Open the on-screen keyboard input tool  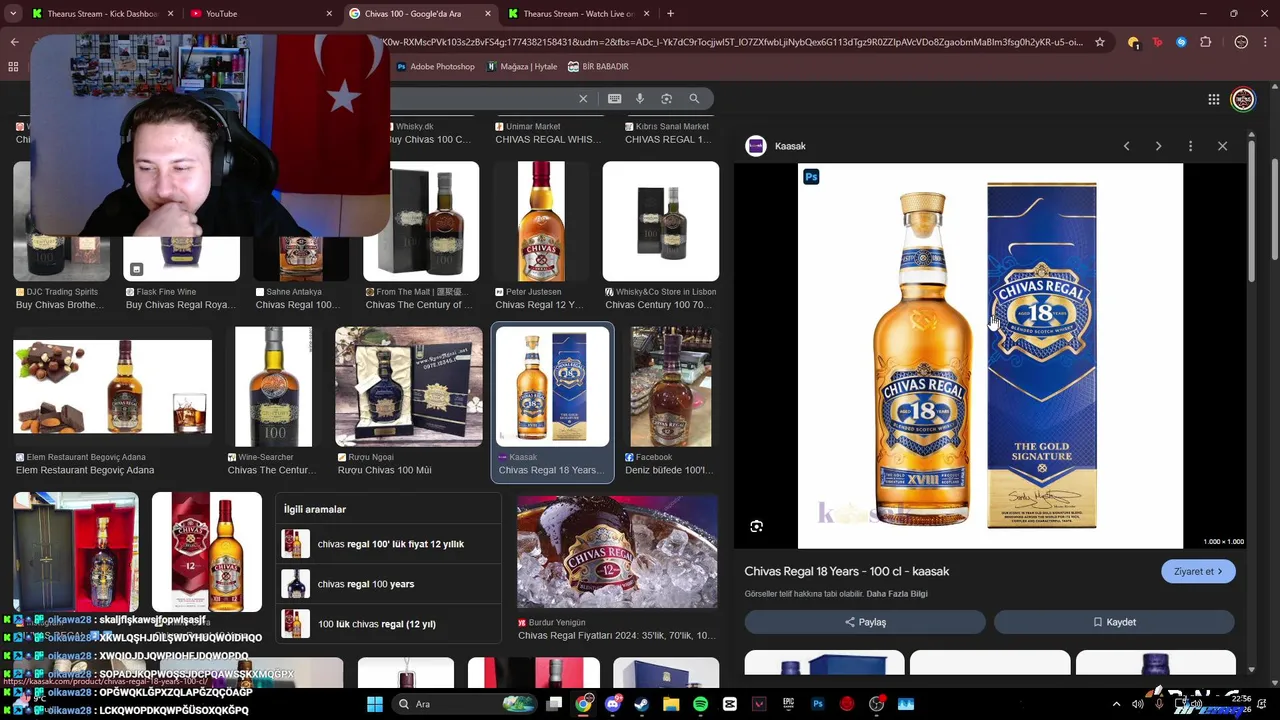(x=614, y=98)
